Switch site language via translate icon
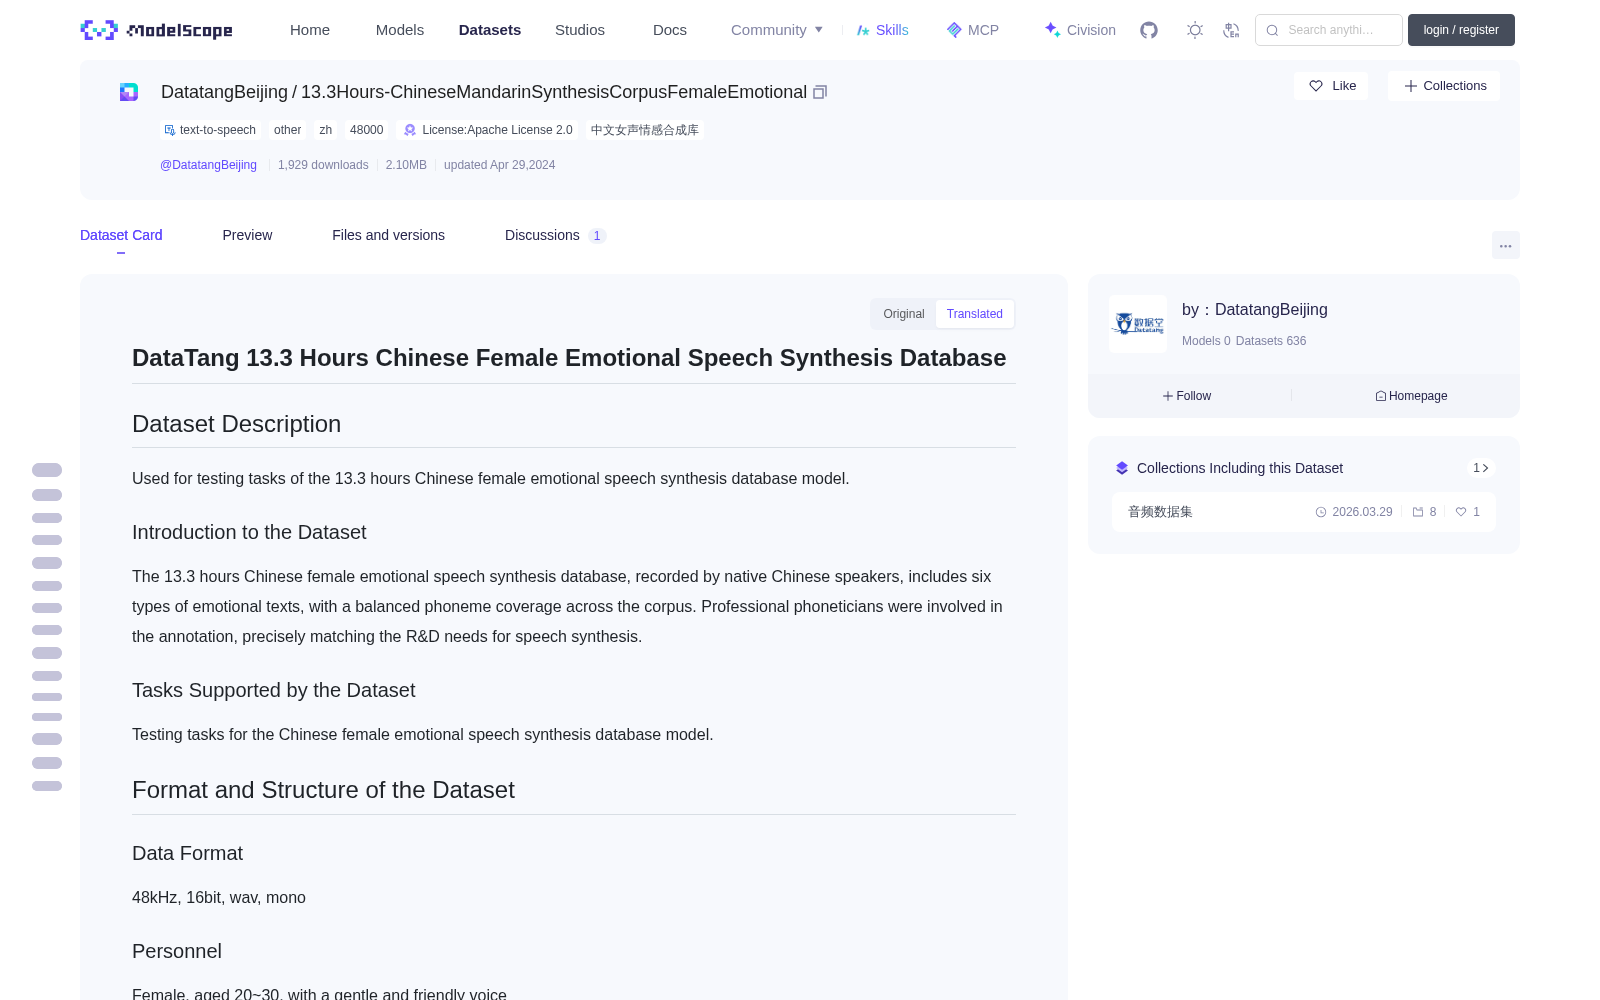This screenshot has height=1000, width=1600. click(1232, 30)
